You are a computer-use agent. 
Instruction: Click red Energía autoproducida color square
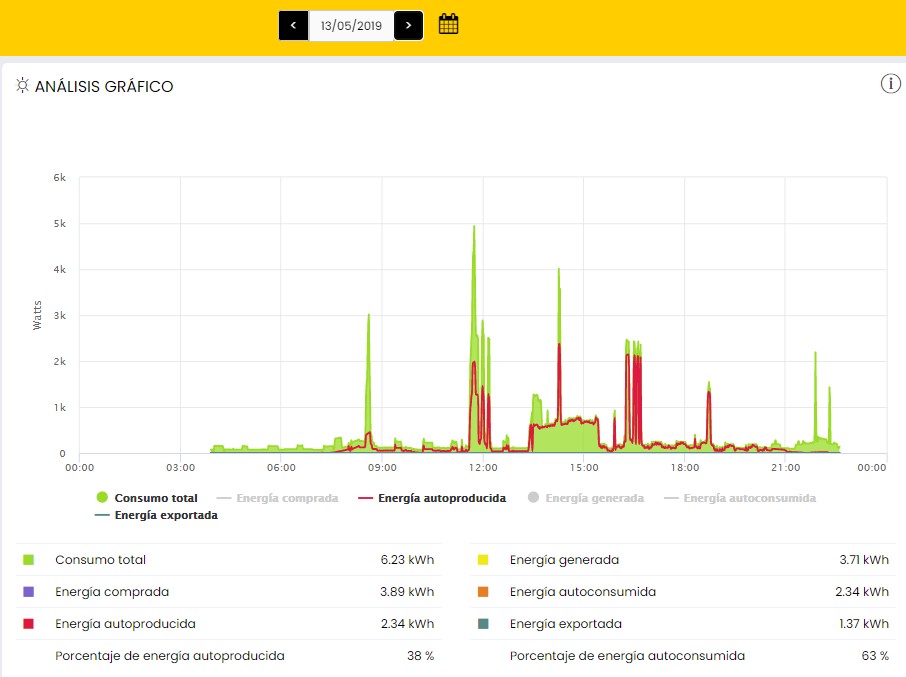[x=29, y=624]
